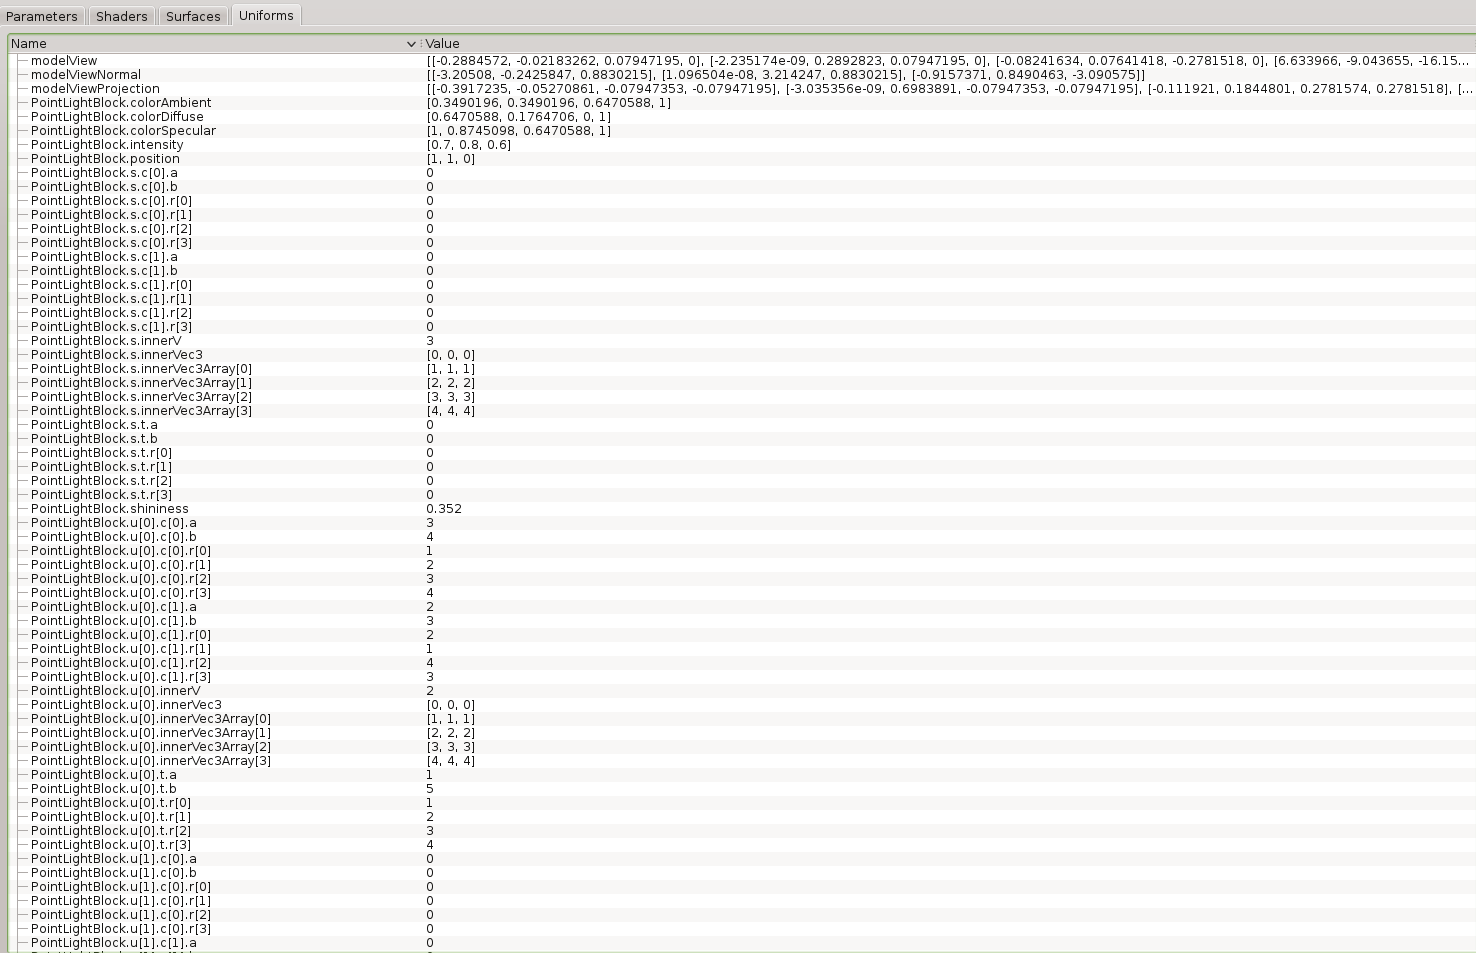Select PointLightBlock.position row
1476x953 pixels.
point(741,159)
